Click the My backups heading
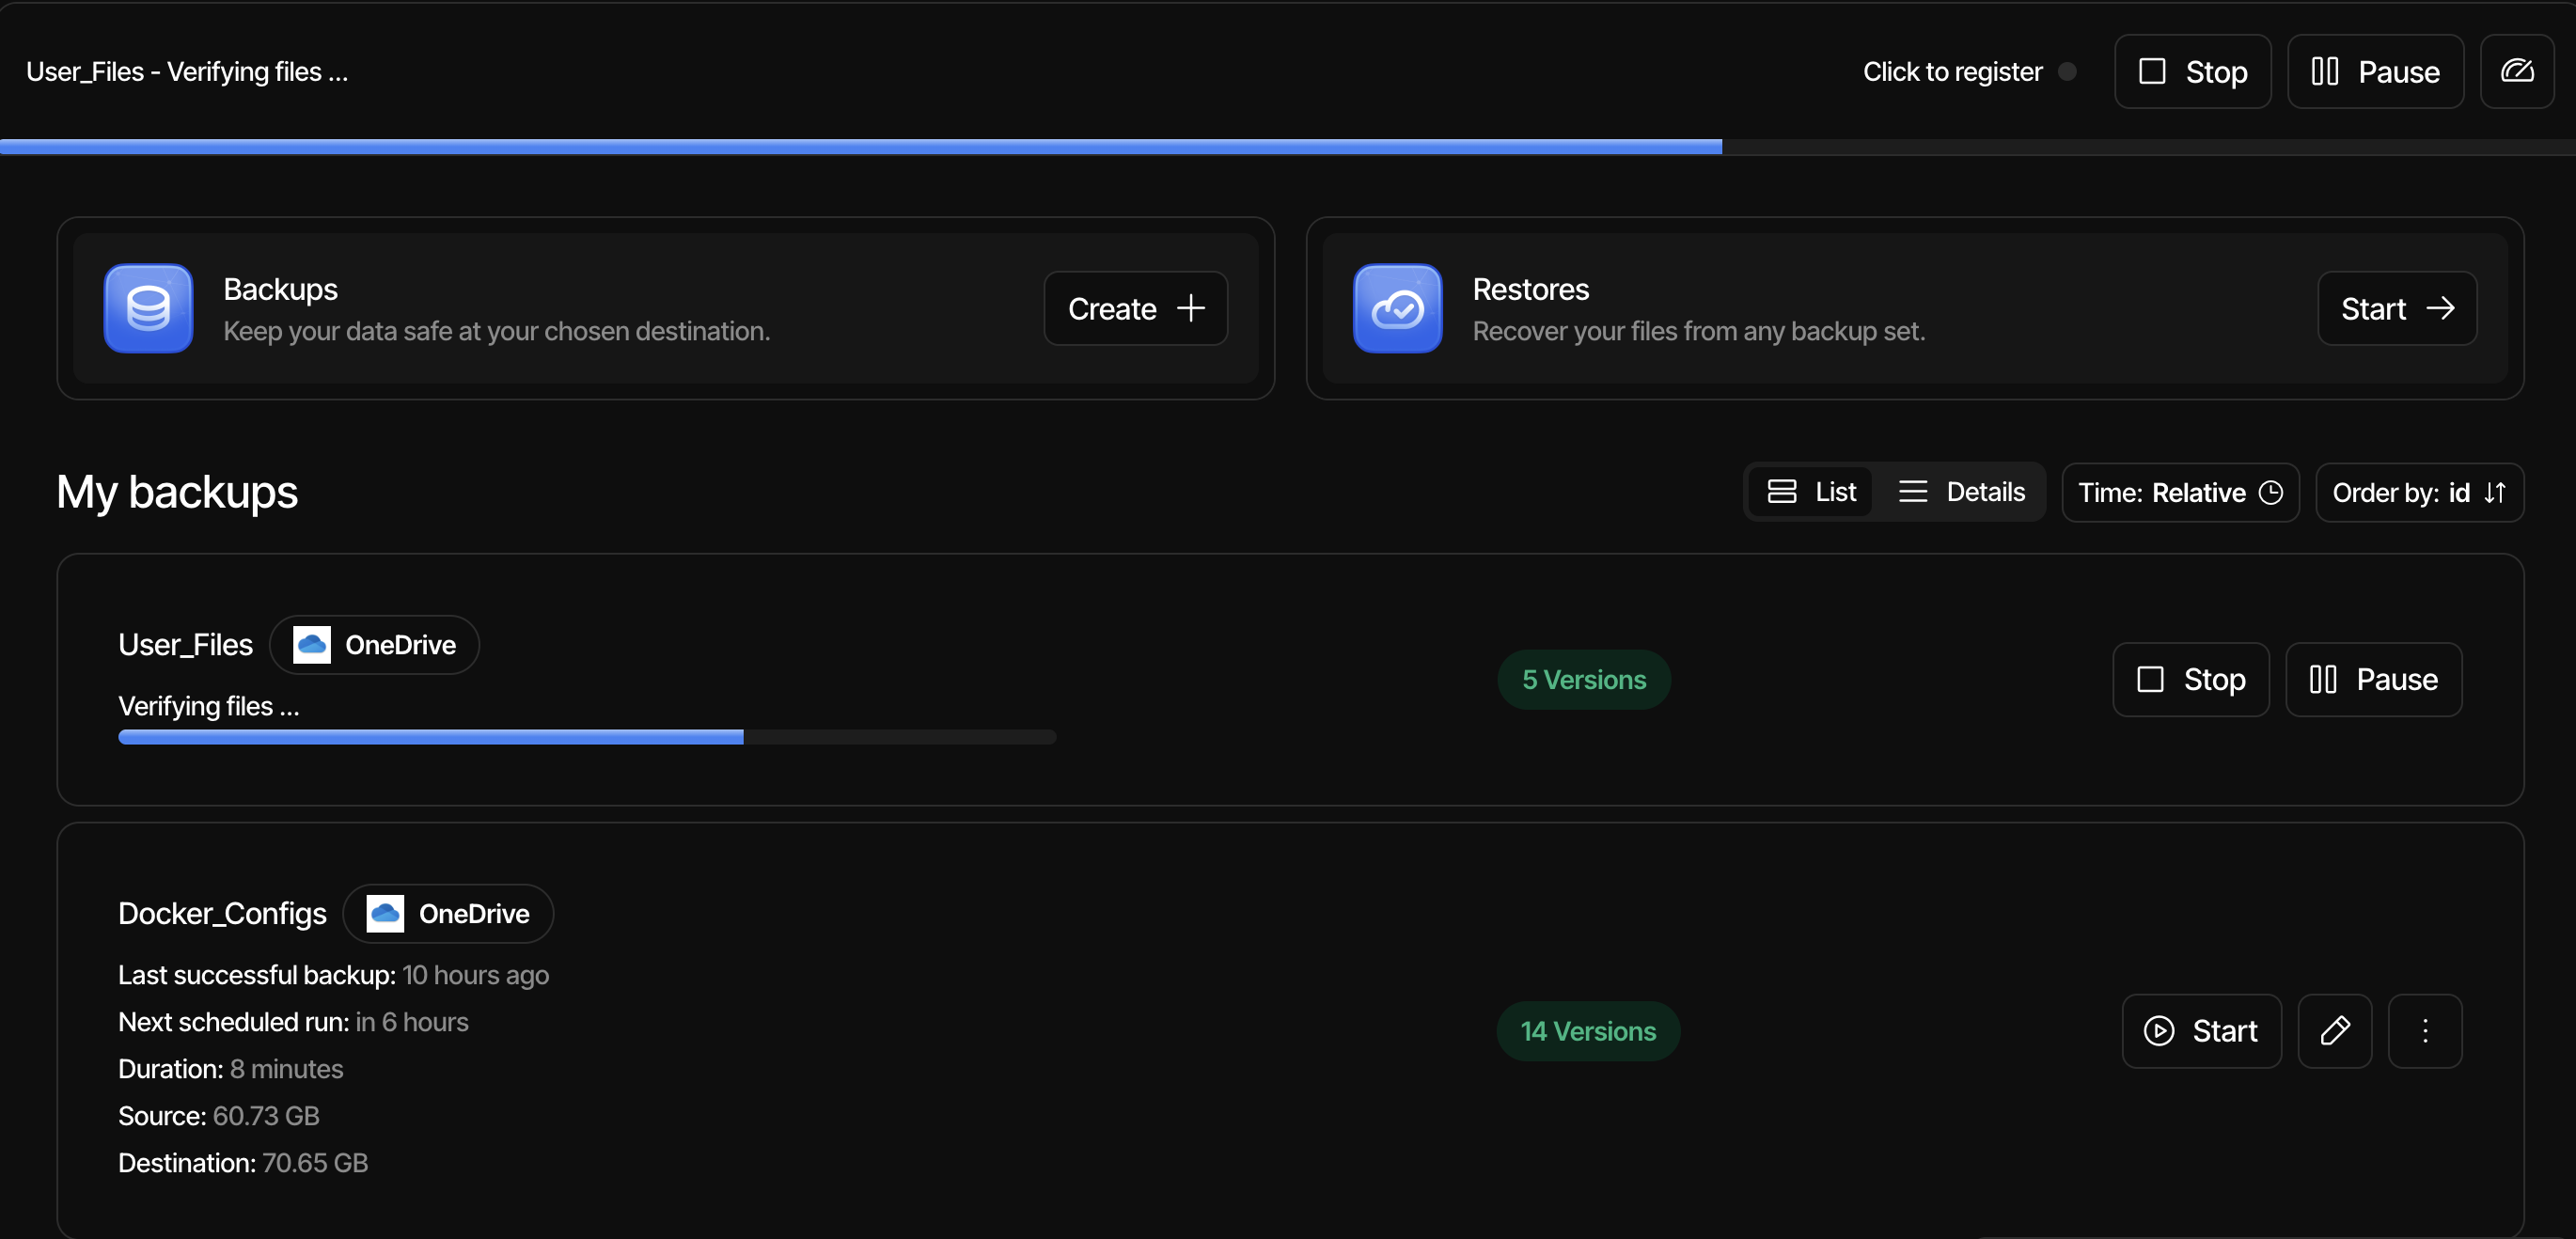The width and height of the screenshot is (2576, 1239). pyautogui.click(x=177, y=492)
